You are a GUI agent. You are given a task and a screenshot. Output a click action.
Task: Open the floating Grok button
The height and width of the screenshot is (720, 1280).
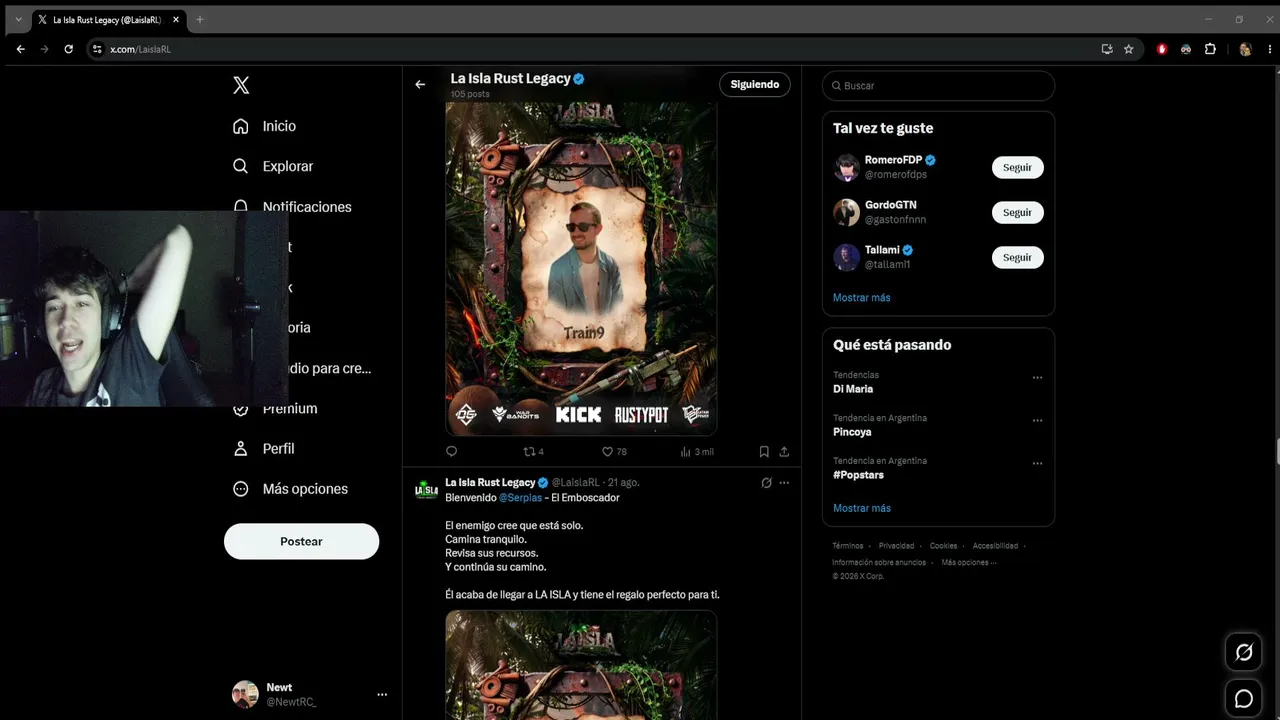pos(1244,653)
